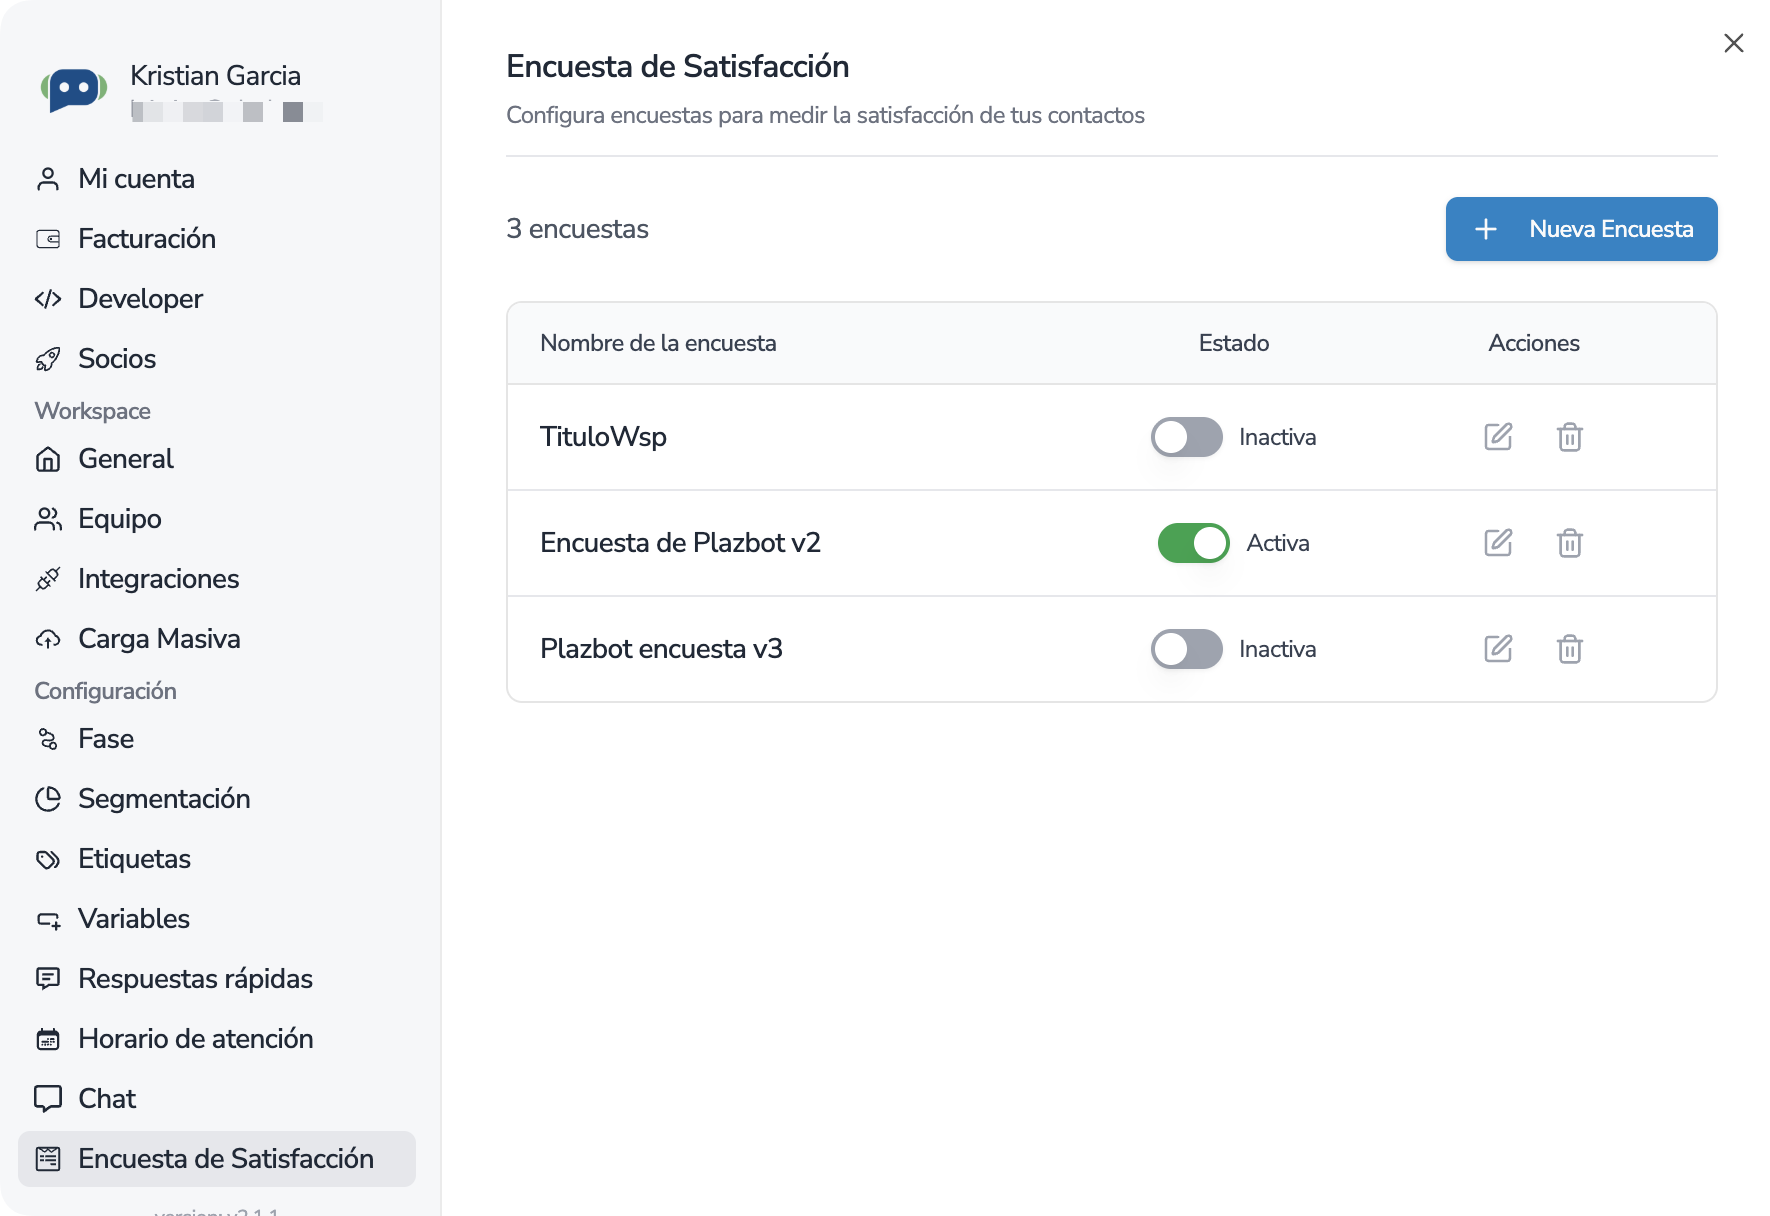
Task: Delete the TituloWsp survey
Action: tap(1569, 437)
